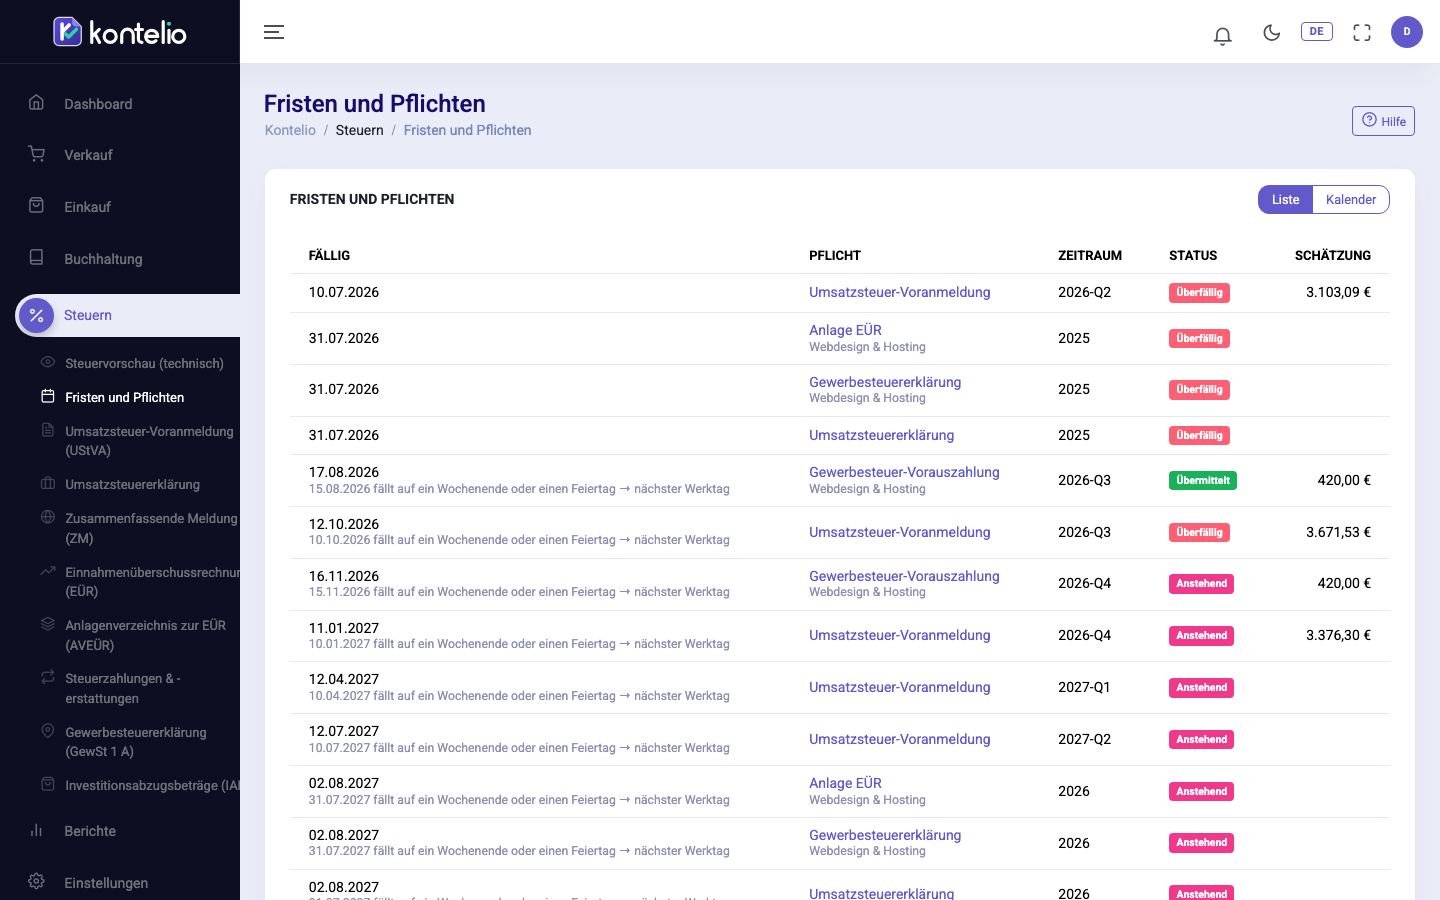Image resolution: width=1440 pixels, height=900 pixels.
Task: Click the Anstehend badge for 2026-Q4 Gewerbesteuer-Vorauszahlung
Action: (x=1201, y=583)
